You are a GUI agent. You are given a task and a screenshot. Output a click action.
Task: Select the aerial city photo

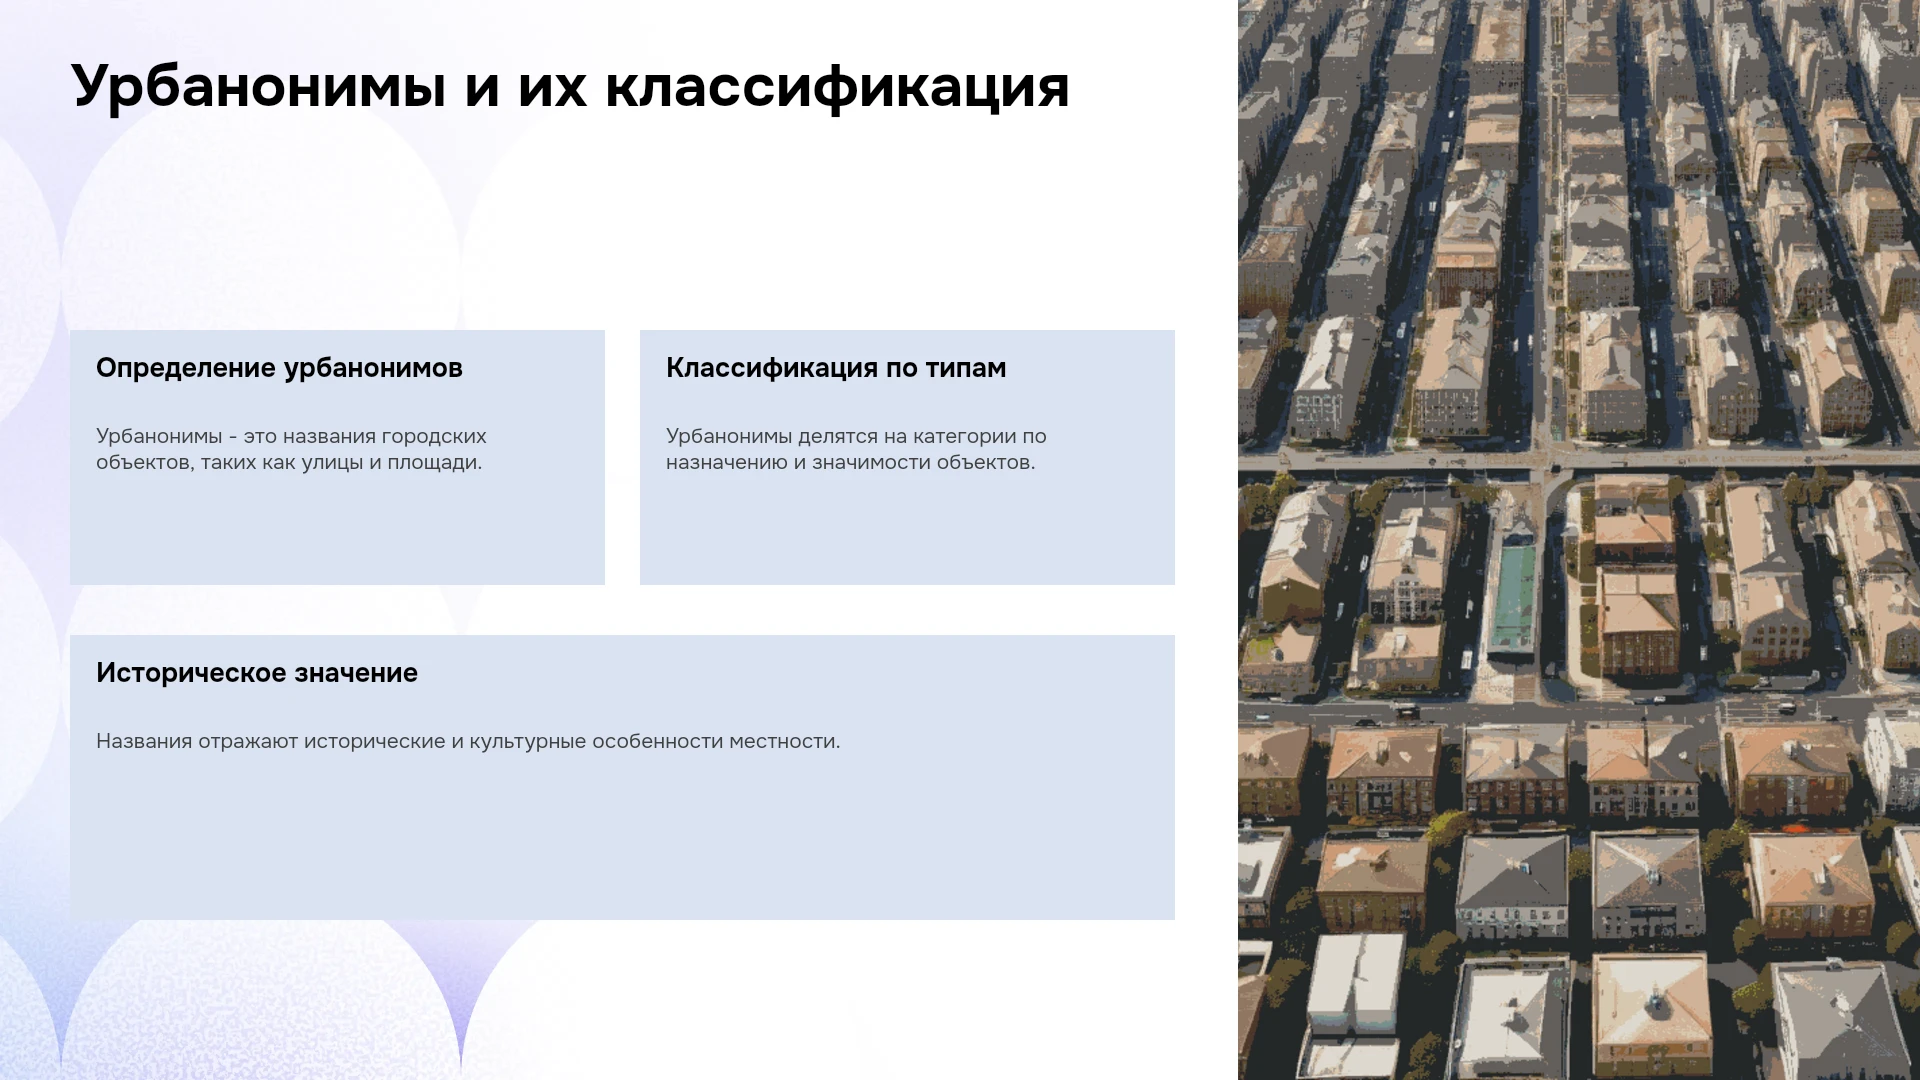tap(1579, 540)
